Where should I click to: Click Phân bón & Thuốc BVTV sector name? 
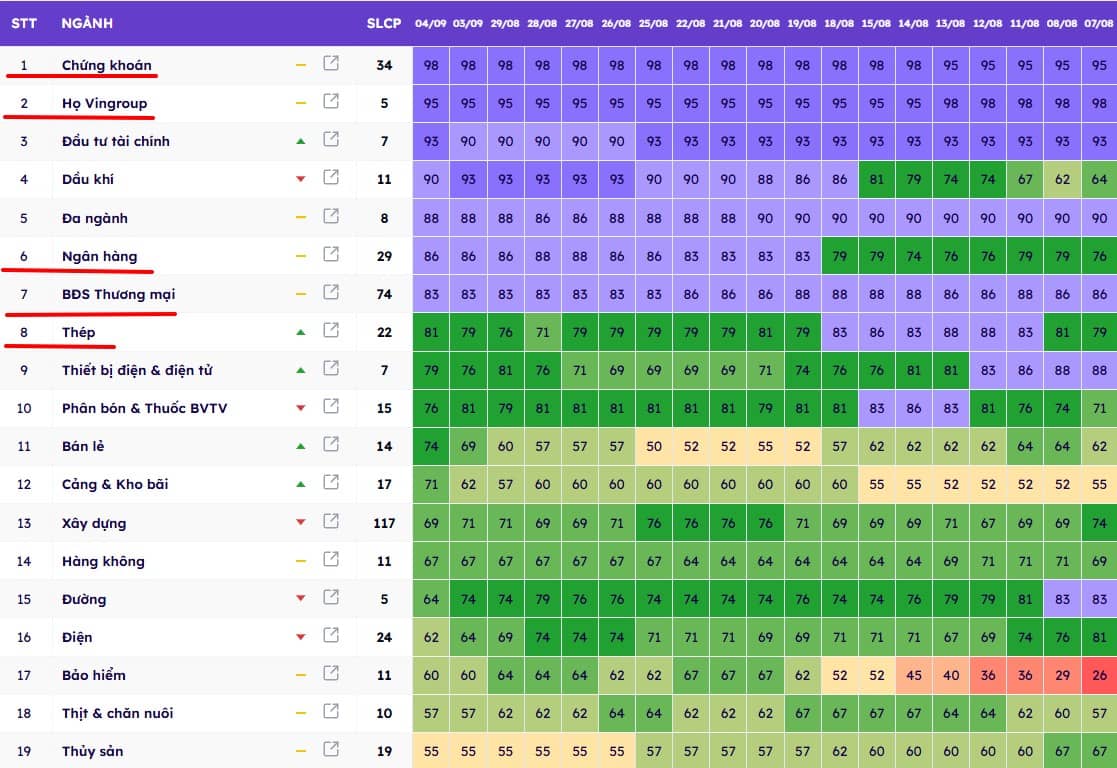pos(144,408)
